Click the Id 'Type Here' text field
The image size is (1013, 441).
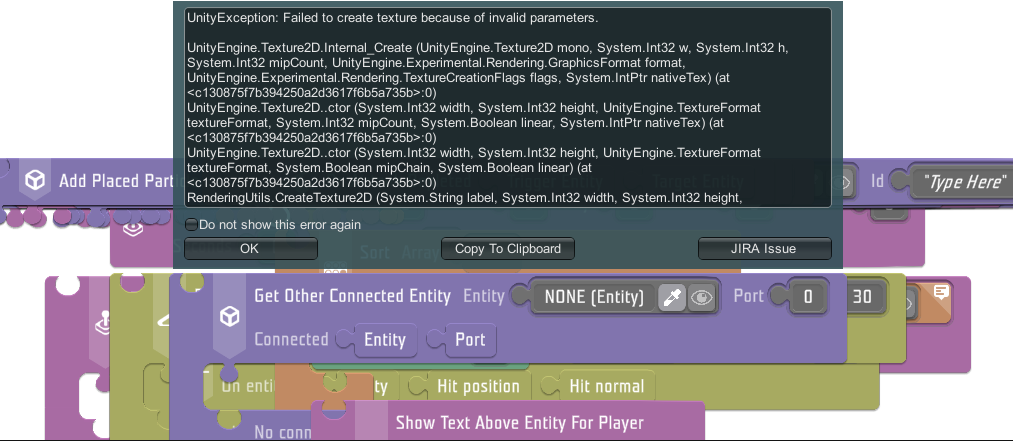coord(963,182)
